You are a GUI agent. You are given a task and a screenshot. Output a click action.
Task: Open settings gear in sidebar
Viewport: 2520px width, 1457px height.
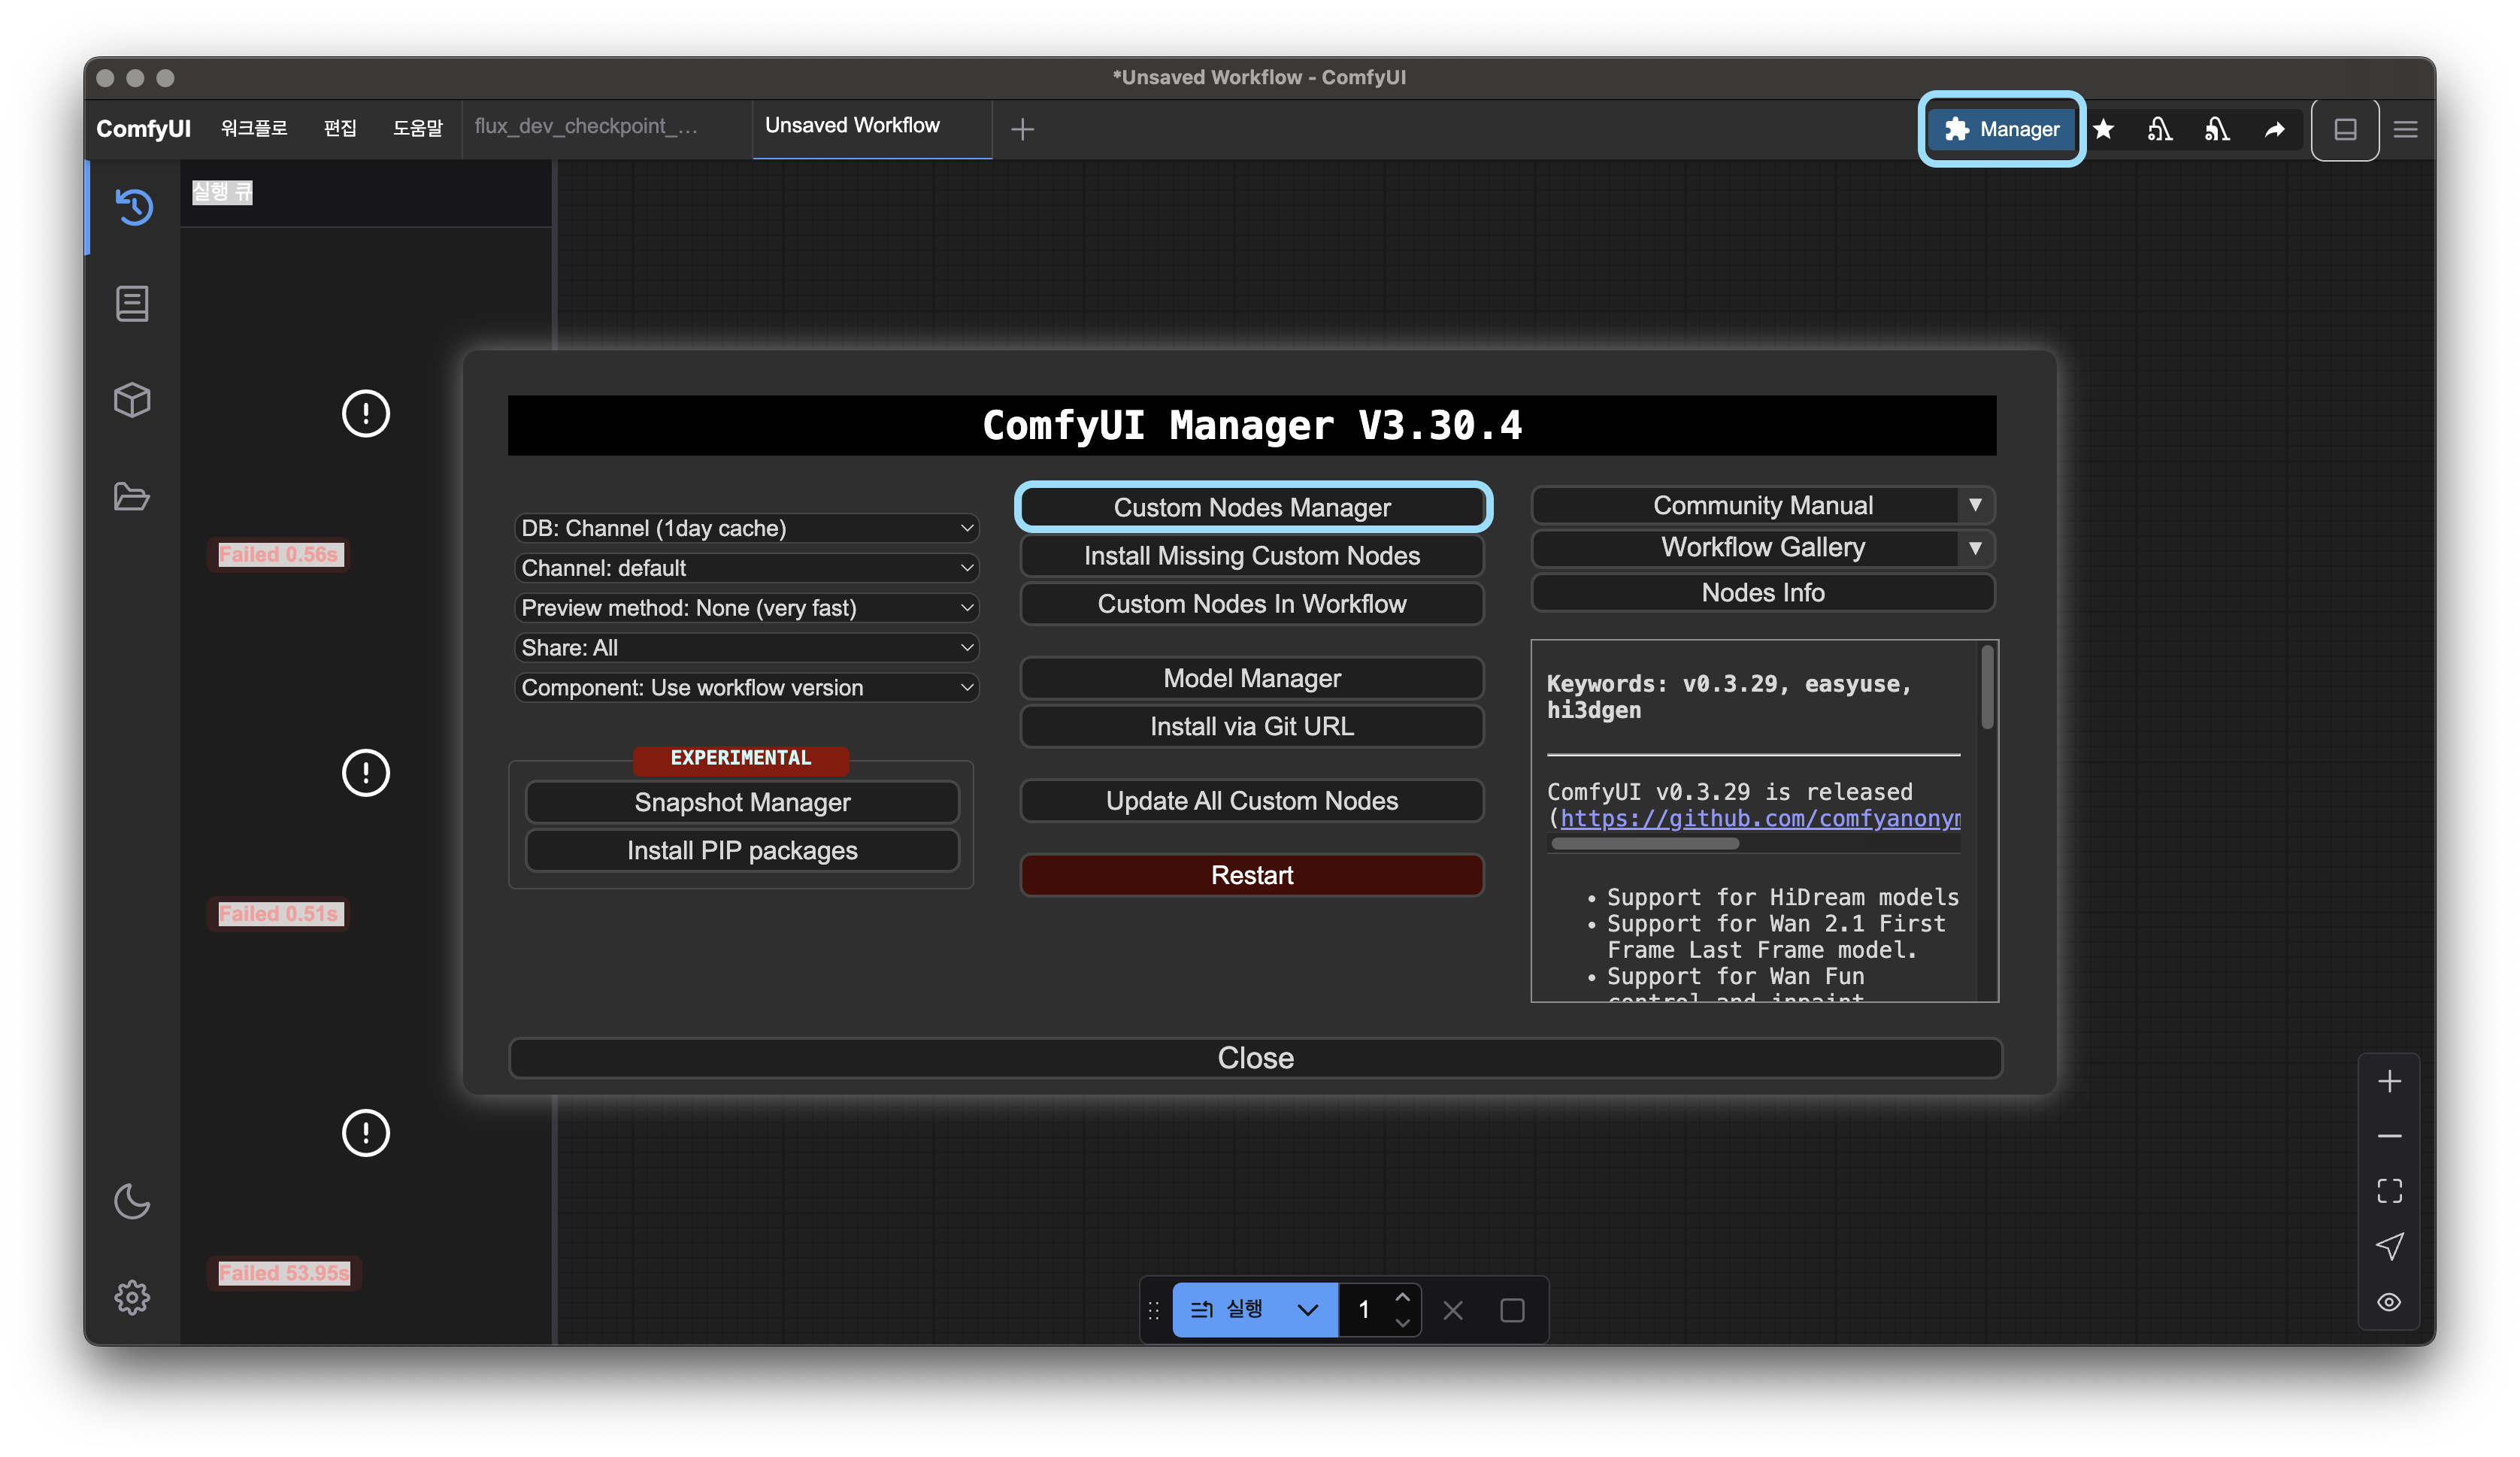132,1297
